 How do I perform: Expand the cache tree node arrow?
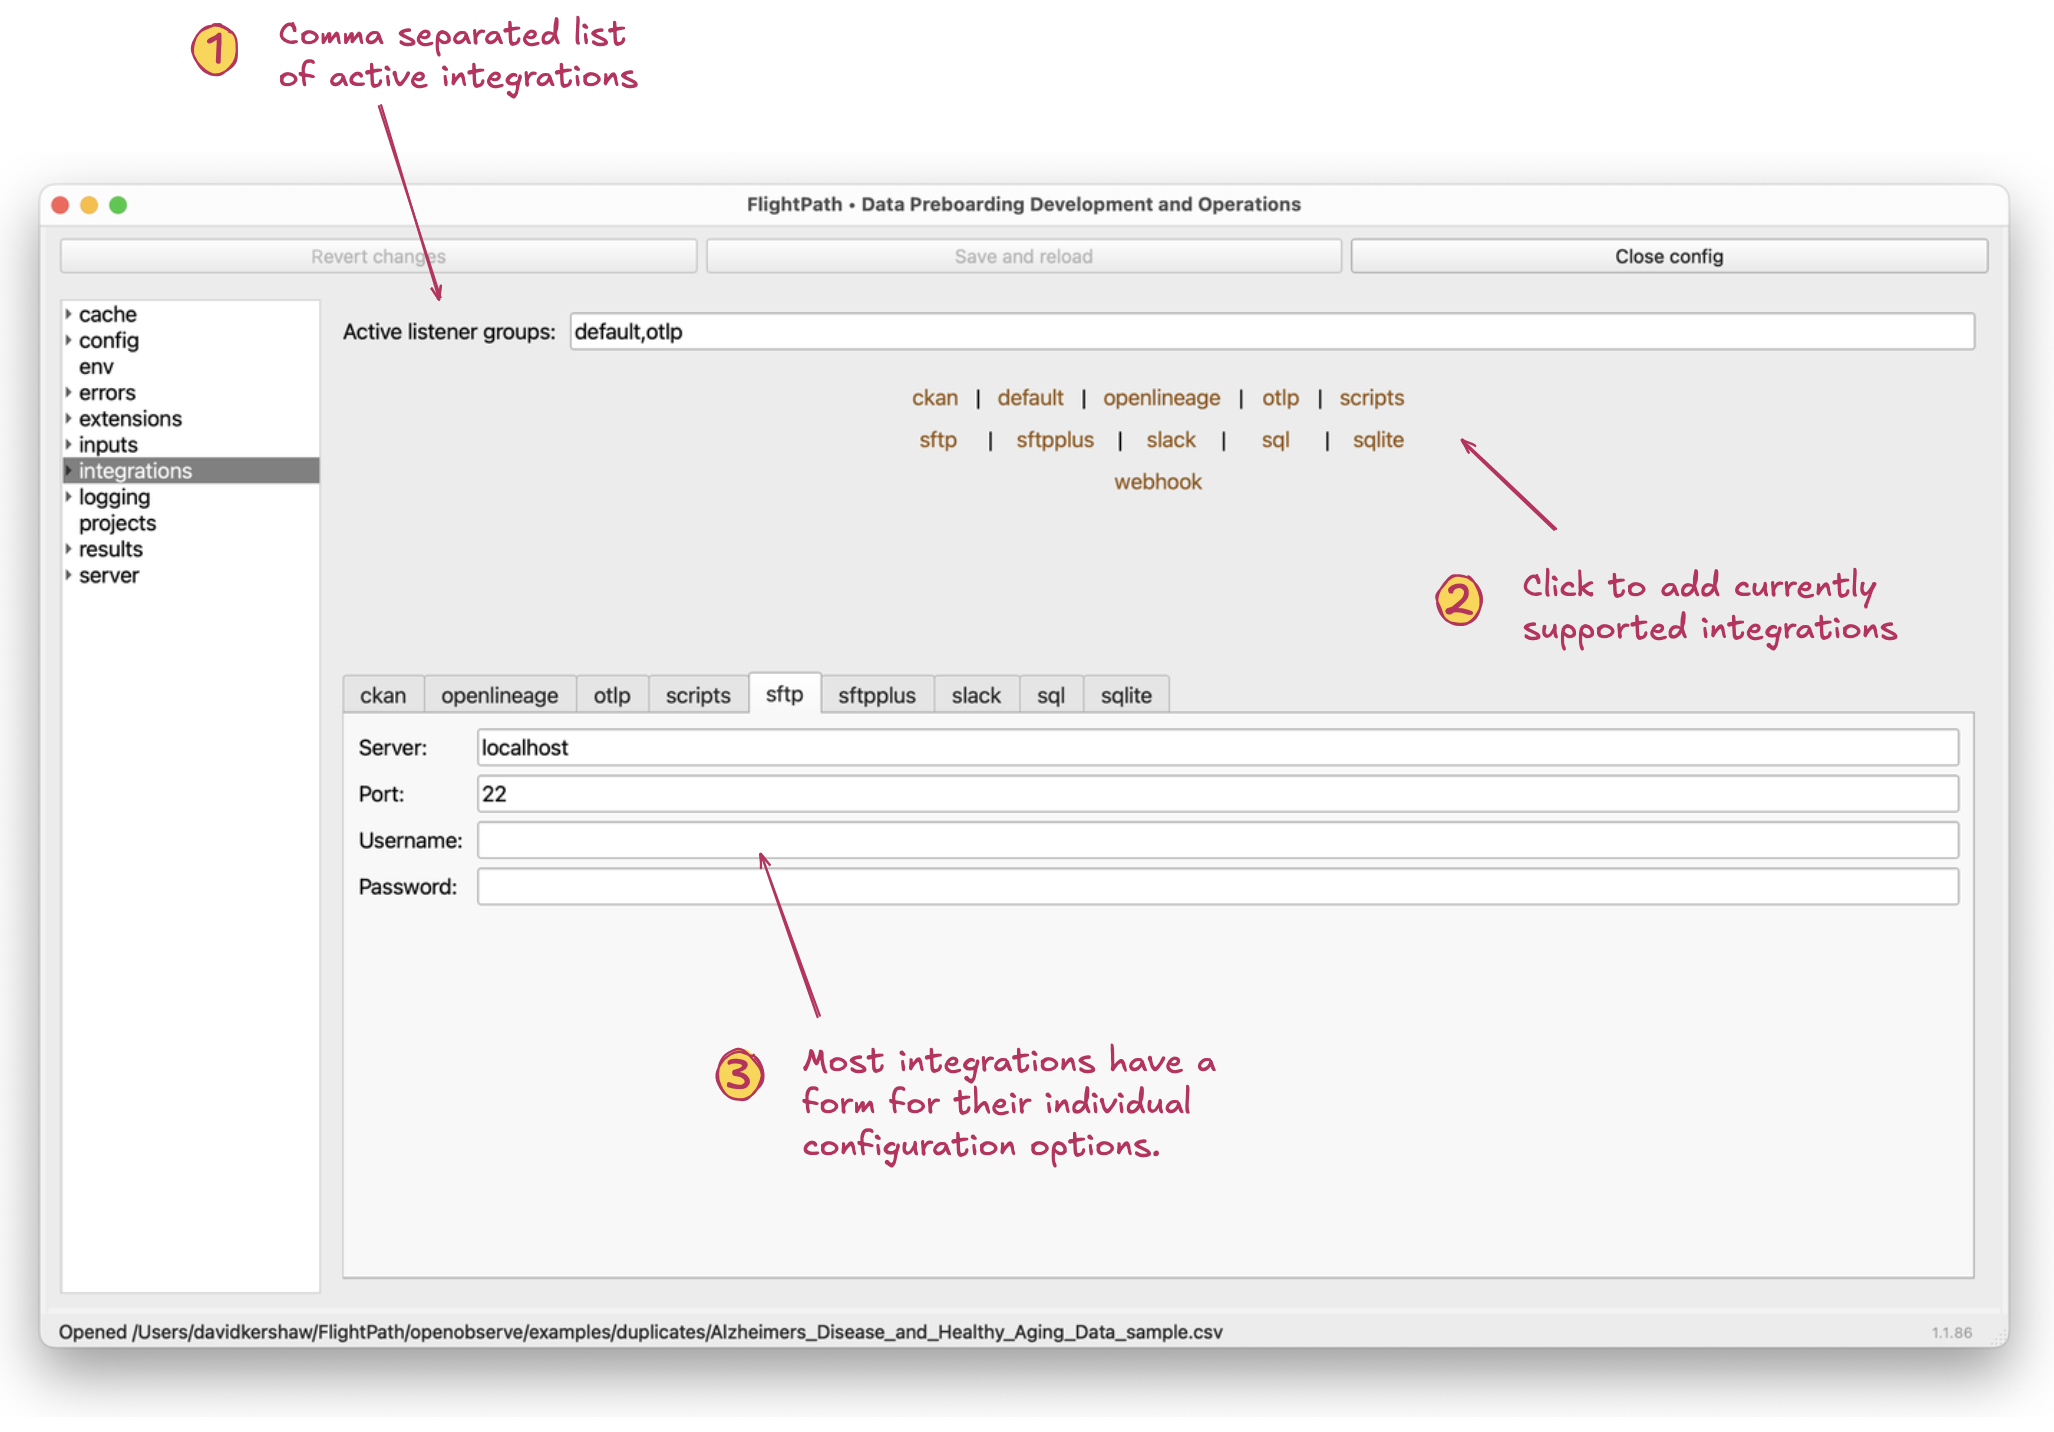68,314
